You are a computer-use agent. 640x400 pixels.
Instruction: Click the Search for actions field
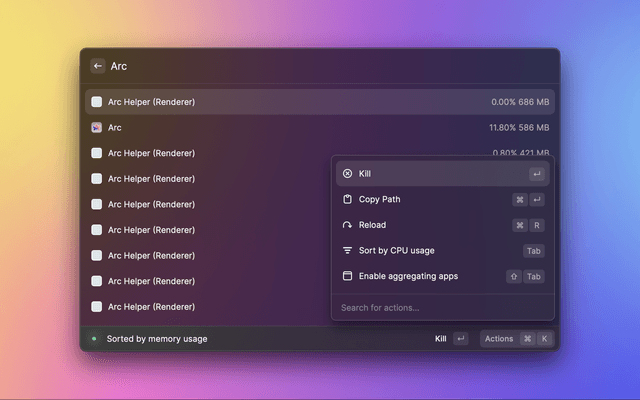(x=443, y=307)
